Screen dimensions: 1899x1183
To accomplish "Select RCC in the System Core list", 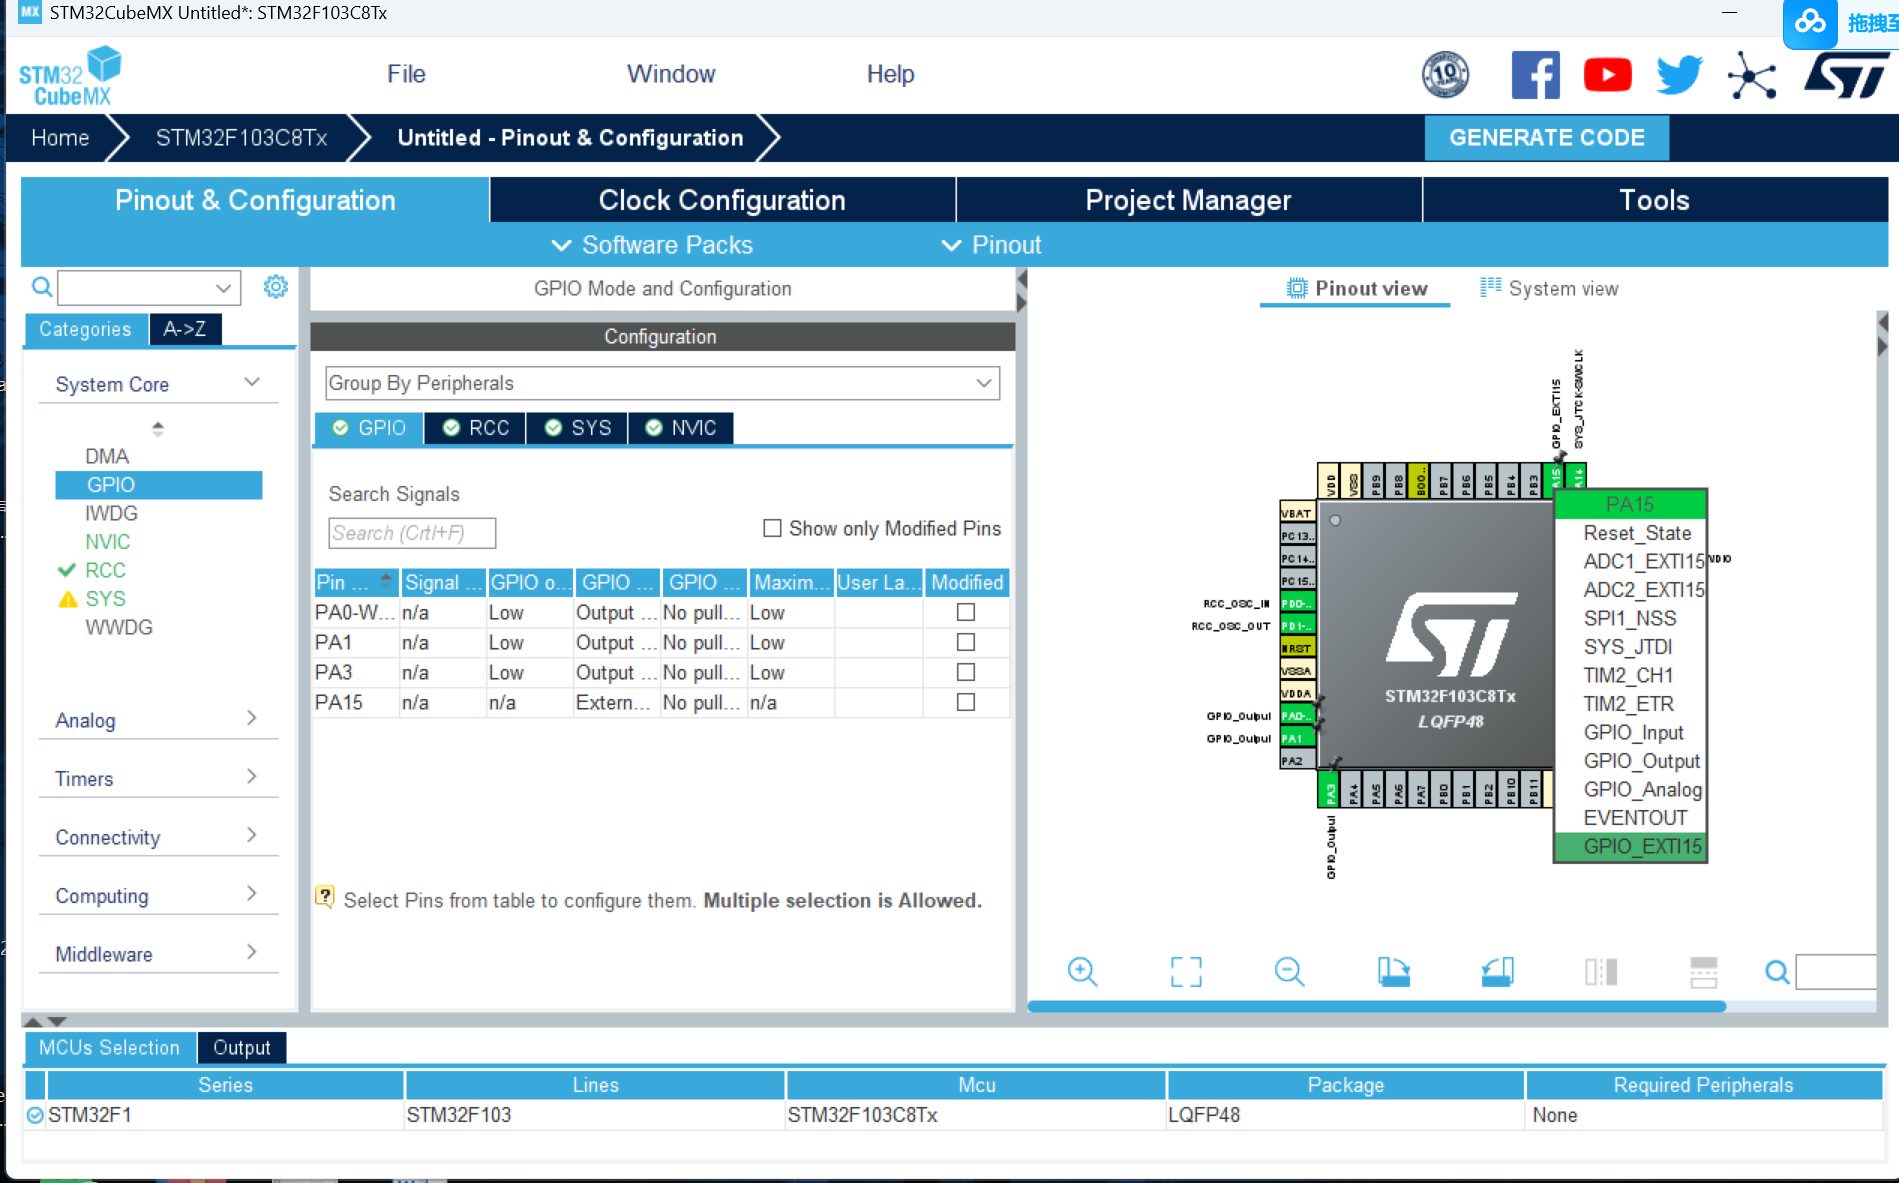I will click(x=105, y=570).
